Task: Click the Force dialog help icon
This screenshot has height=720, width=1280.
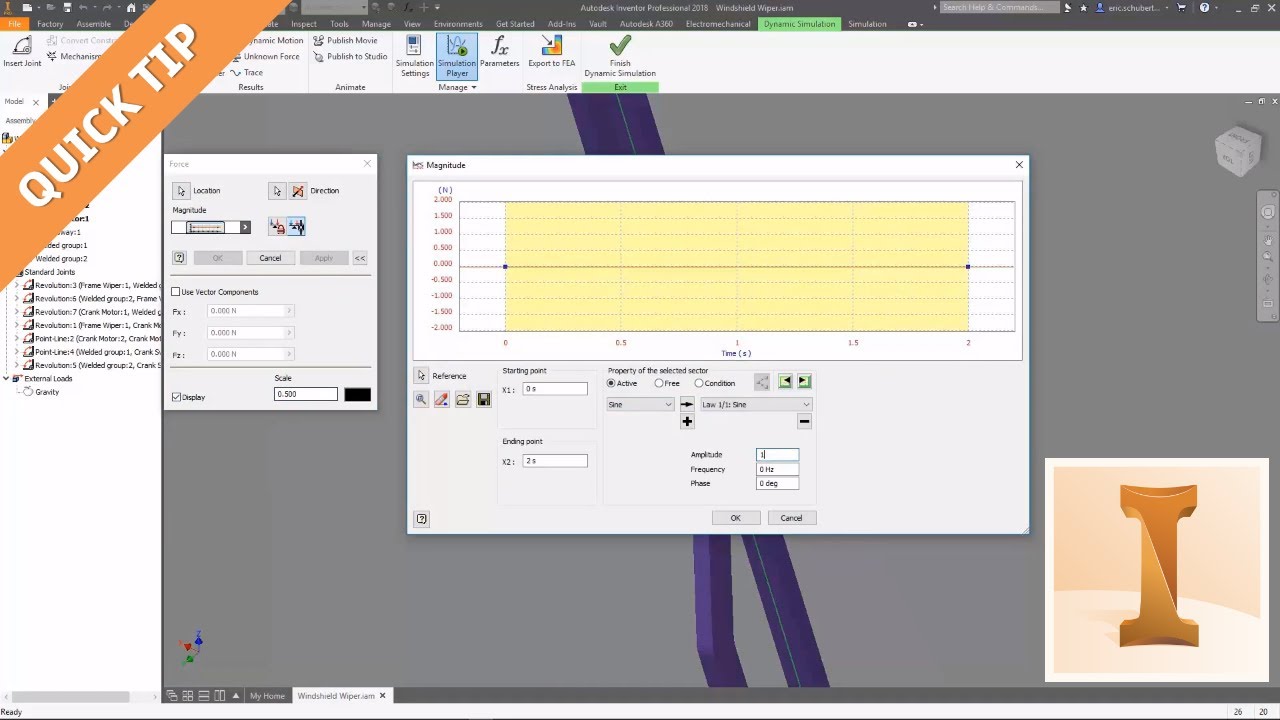Action: click(180, 258)
